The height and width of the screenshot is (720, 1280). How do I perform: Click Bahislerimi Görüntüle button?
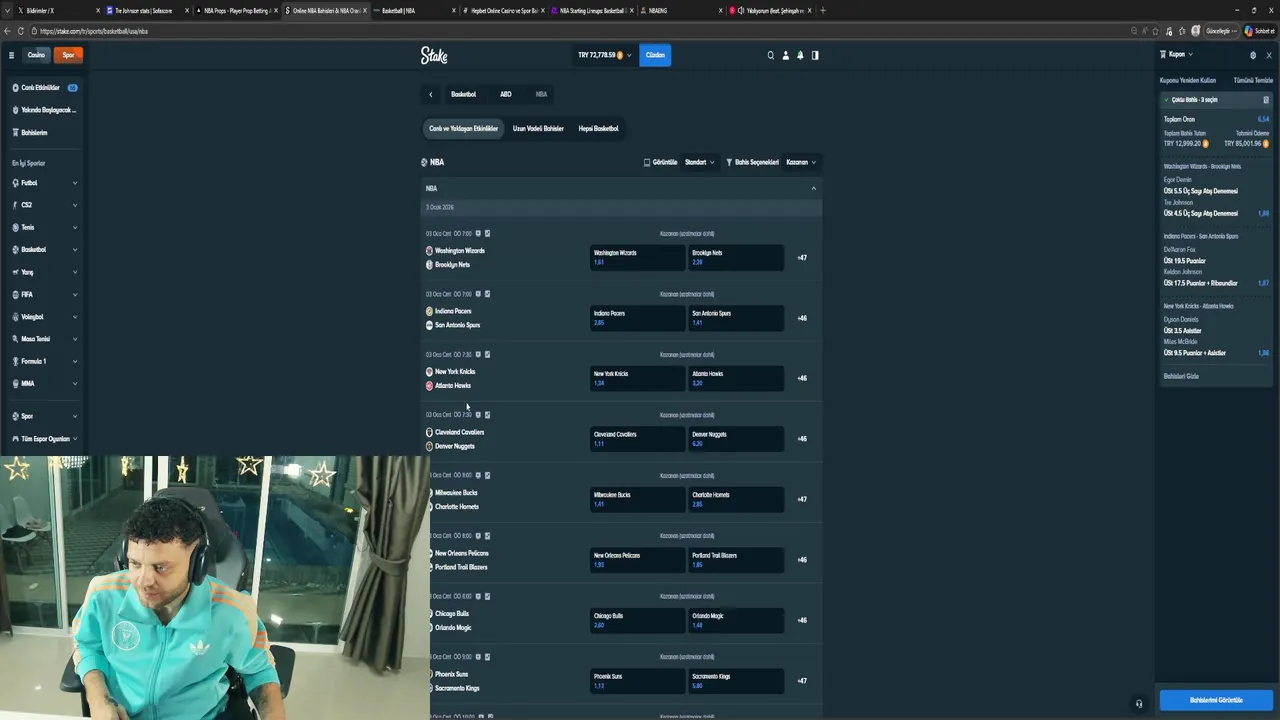[x=1216, y=700]
